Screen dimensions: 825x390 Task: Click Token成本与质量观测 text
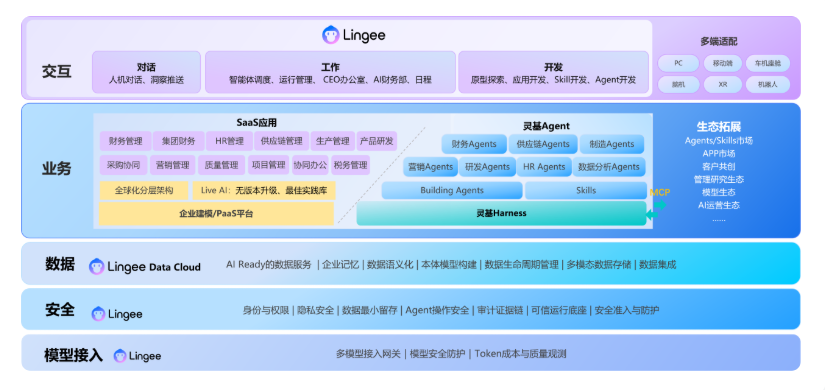tap(520, 354)
